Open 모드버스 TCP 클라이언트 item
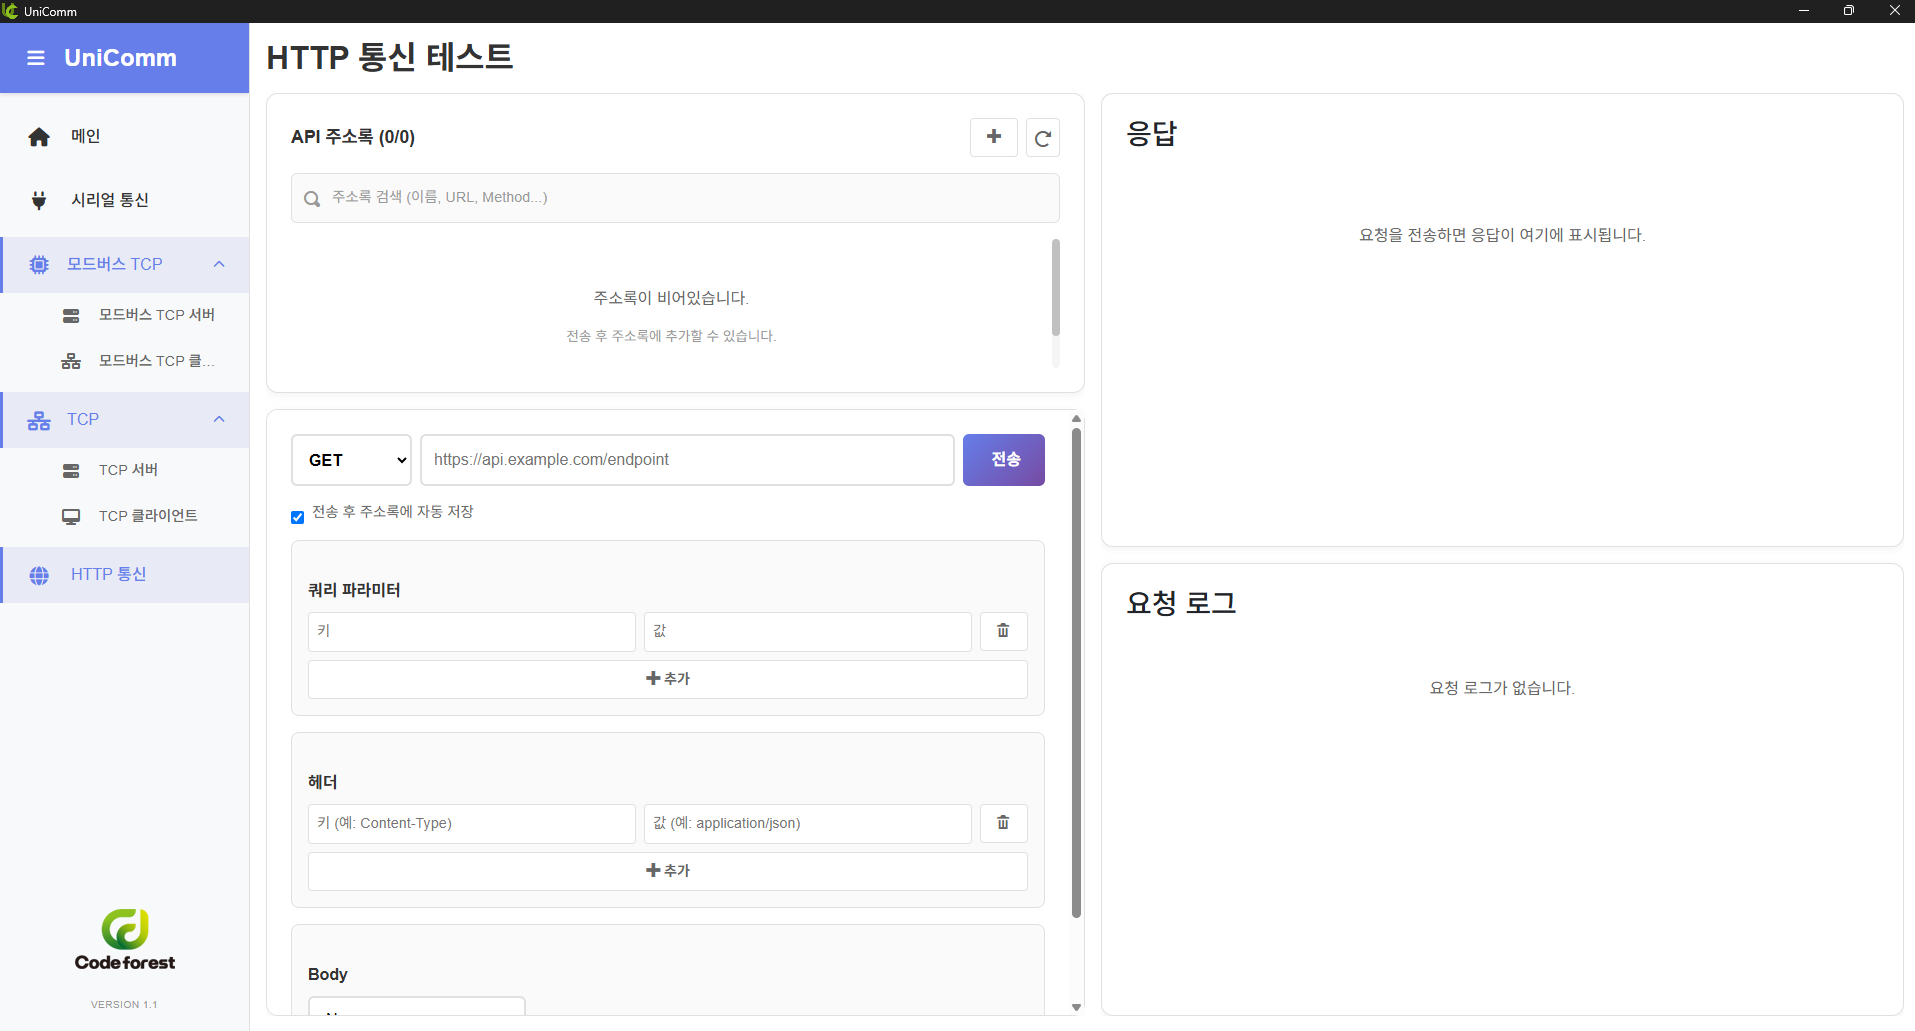Image resolution: width=1915 pixels, height=1031 pixels. click(x=125, y=361)
